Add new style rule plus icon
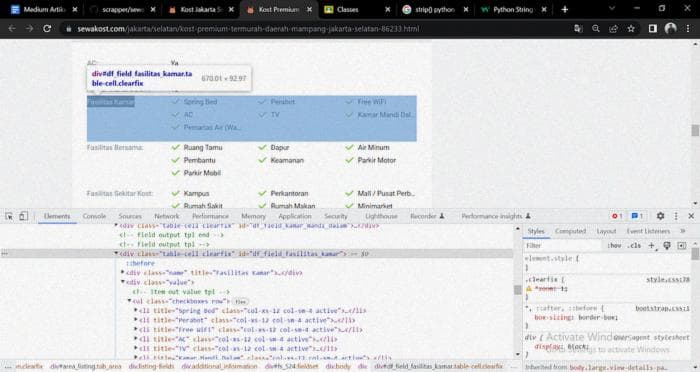700x372 pixels. [x=652, y=246]
